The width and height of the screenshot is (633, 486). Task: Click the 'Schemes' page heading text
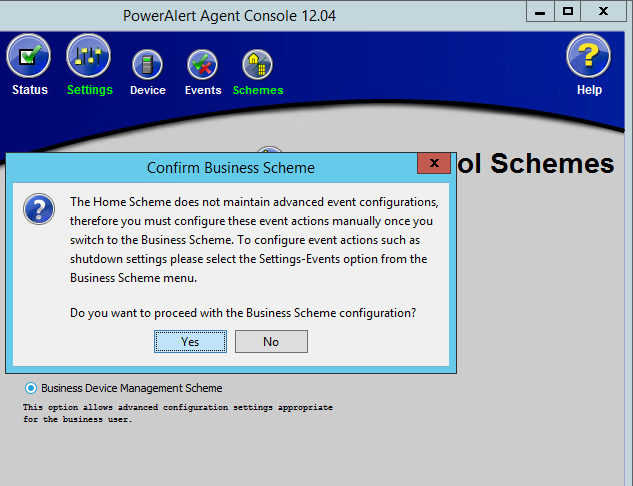552,164
